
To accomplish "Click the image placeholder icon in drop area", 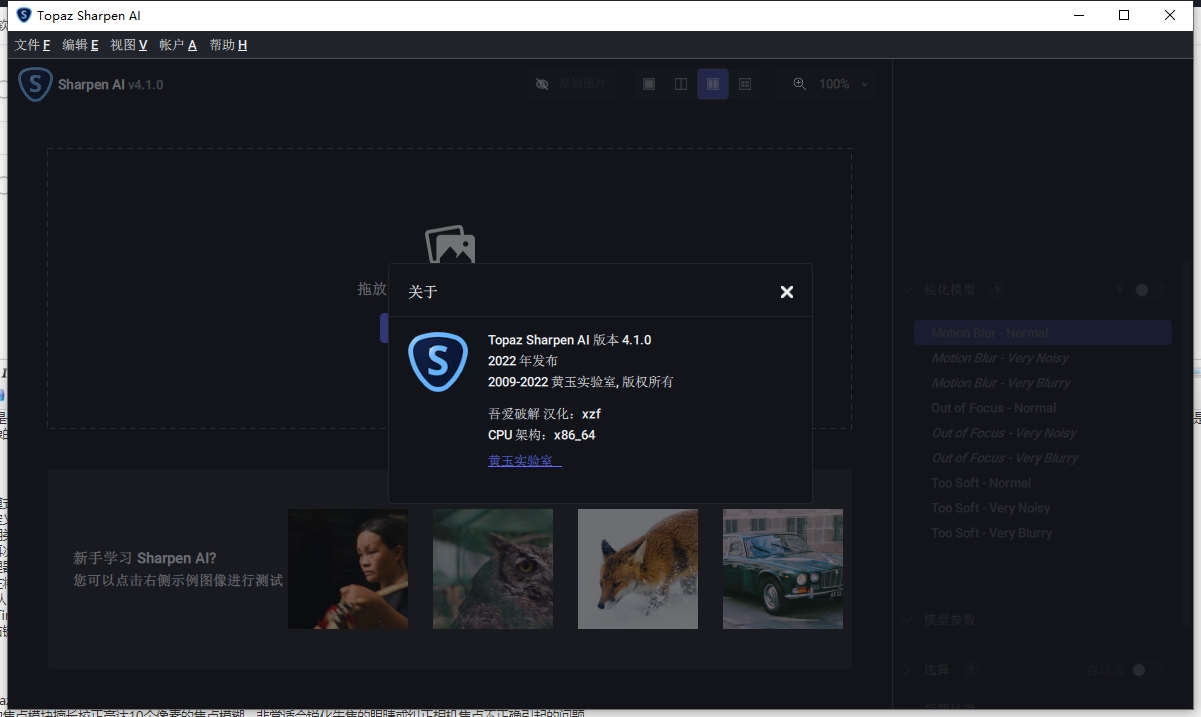I will coord(450,245).
